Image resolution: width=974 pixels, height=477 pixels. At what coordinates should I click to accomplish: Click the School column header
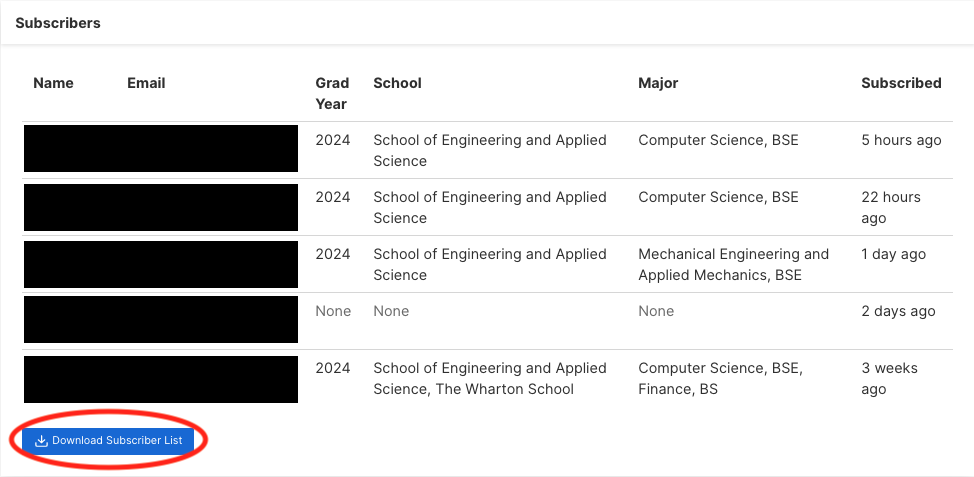[x=398, y=83]
